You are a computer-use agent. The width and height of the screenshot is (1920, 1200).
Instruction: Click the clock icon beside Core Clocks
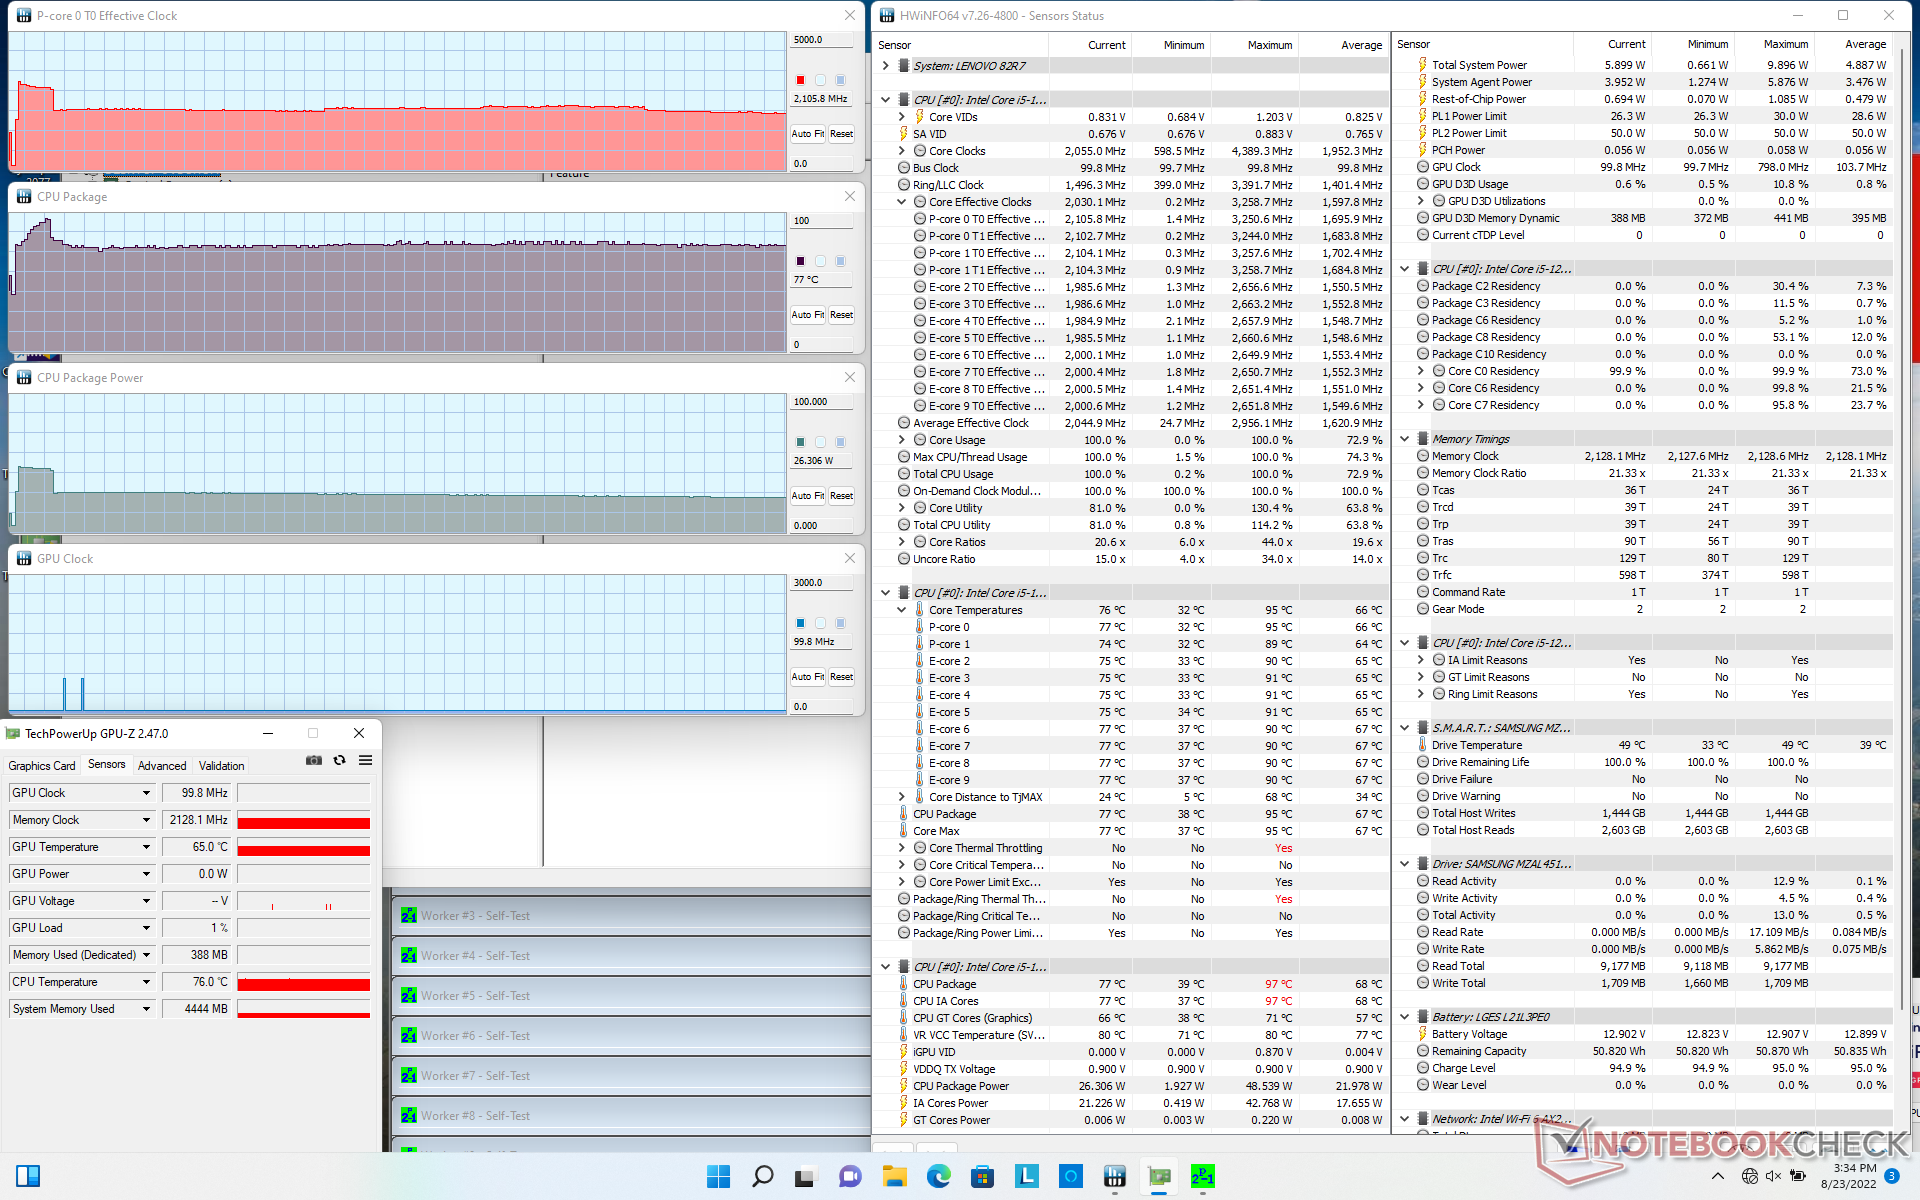[919, 151]
